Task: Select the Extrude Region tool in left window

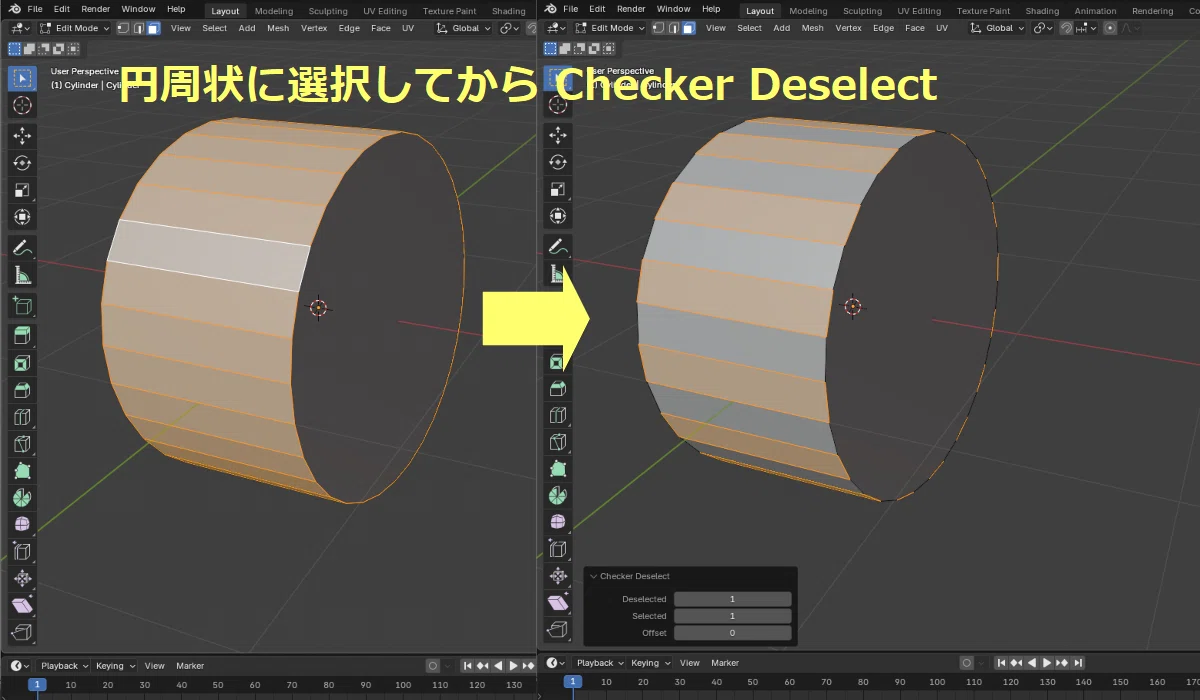Action: [22, 336]
